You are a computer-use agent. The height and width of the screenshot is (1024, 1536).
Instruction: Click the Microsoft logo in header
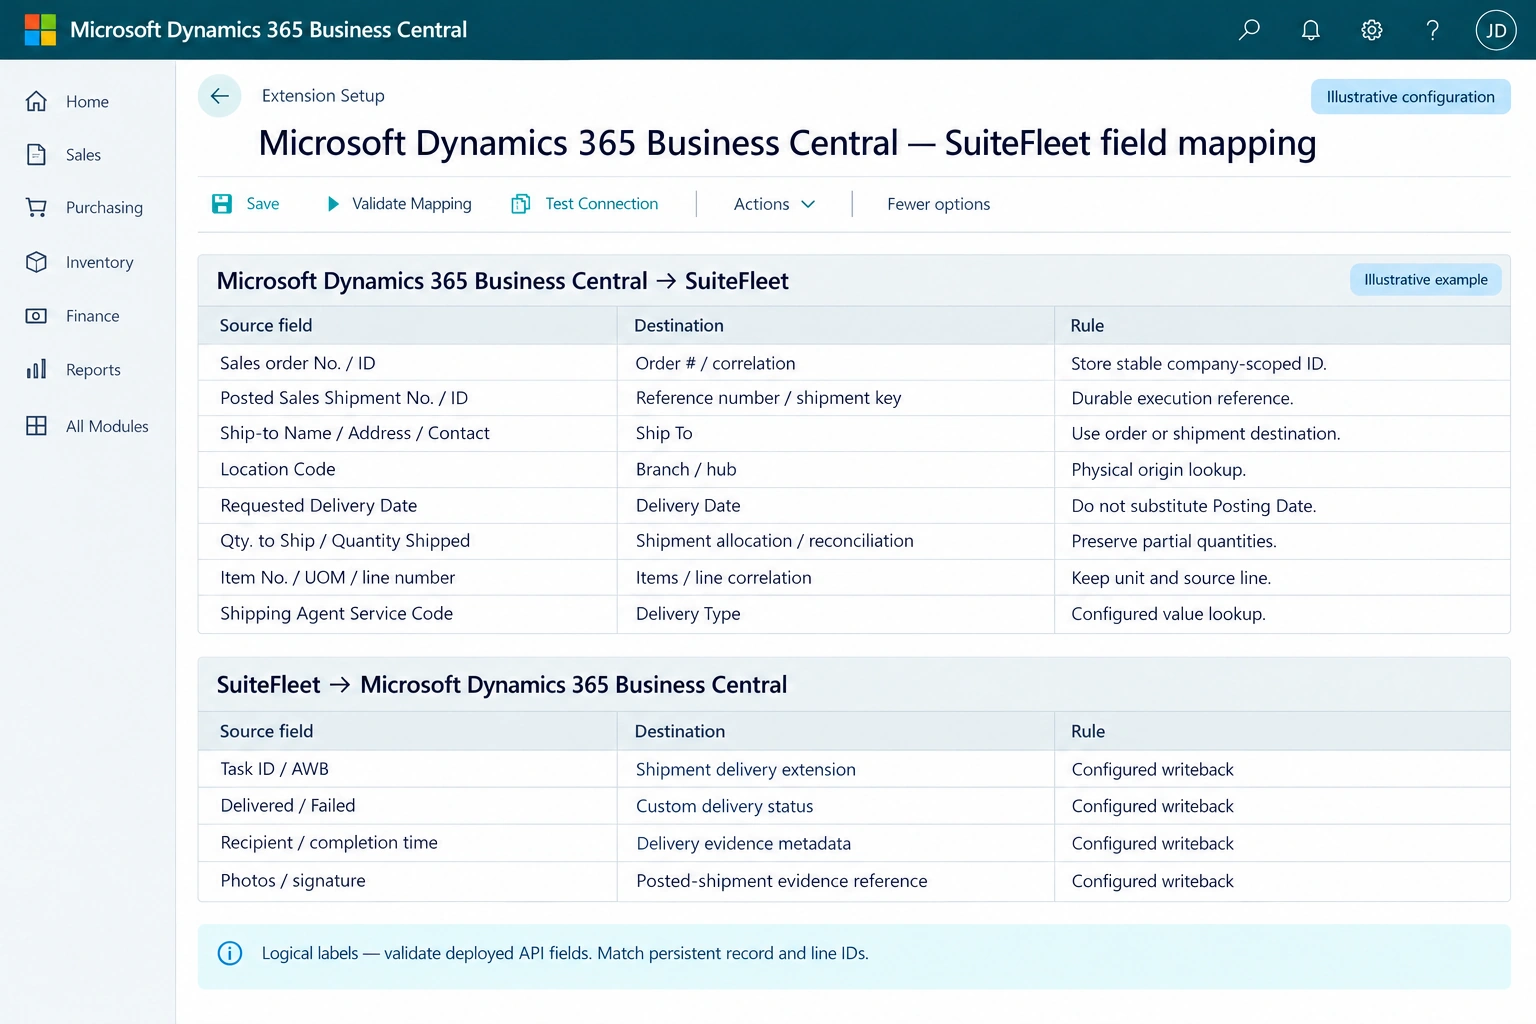click(40, 30)
